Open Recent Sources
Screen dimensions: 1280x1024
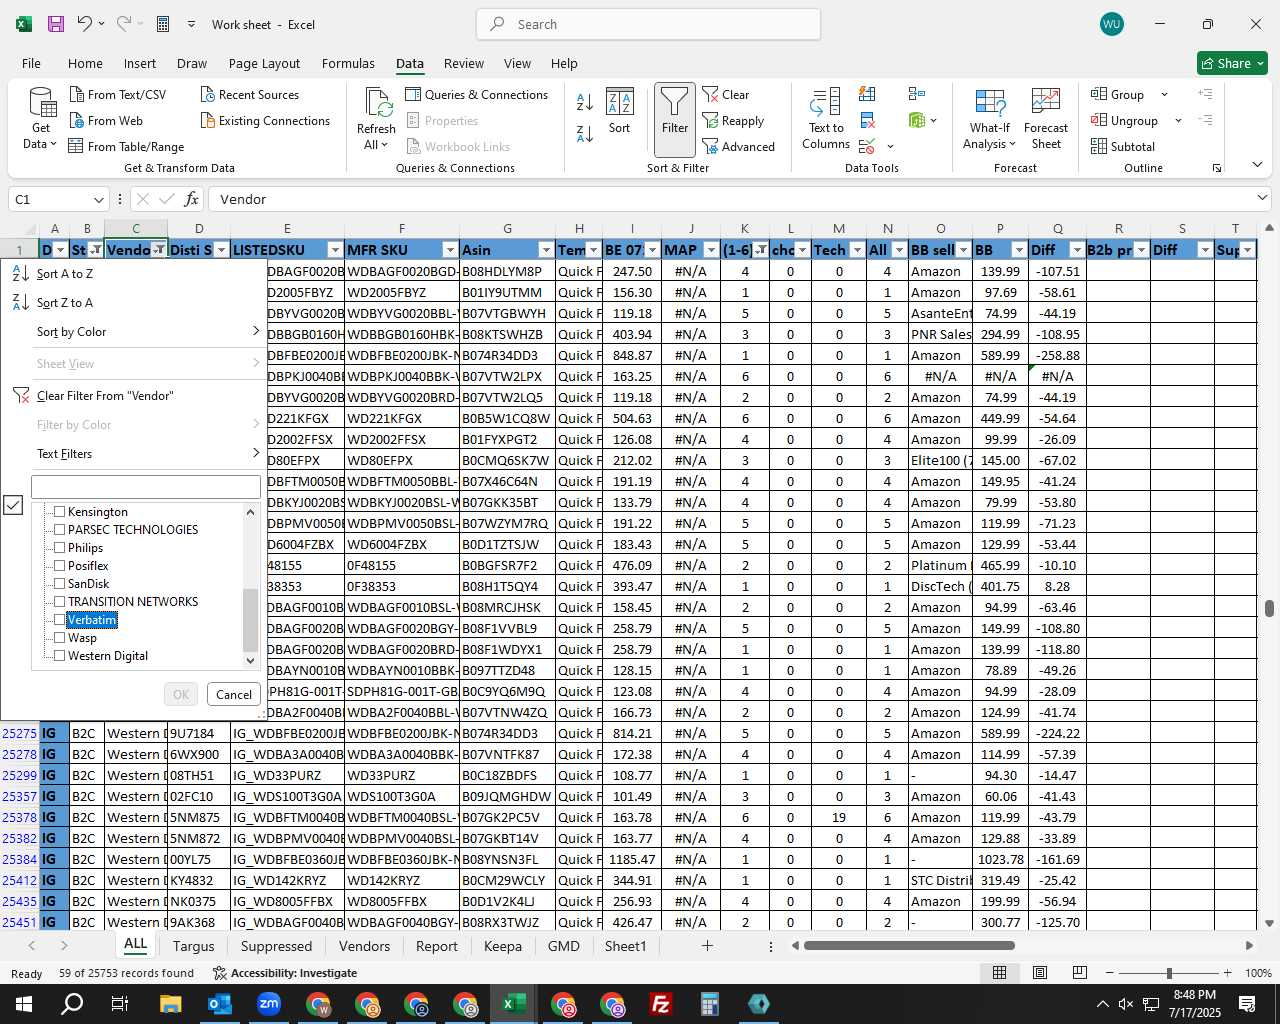click(250, 94)
